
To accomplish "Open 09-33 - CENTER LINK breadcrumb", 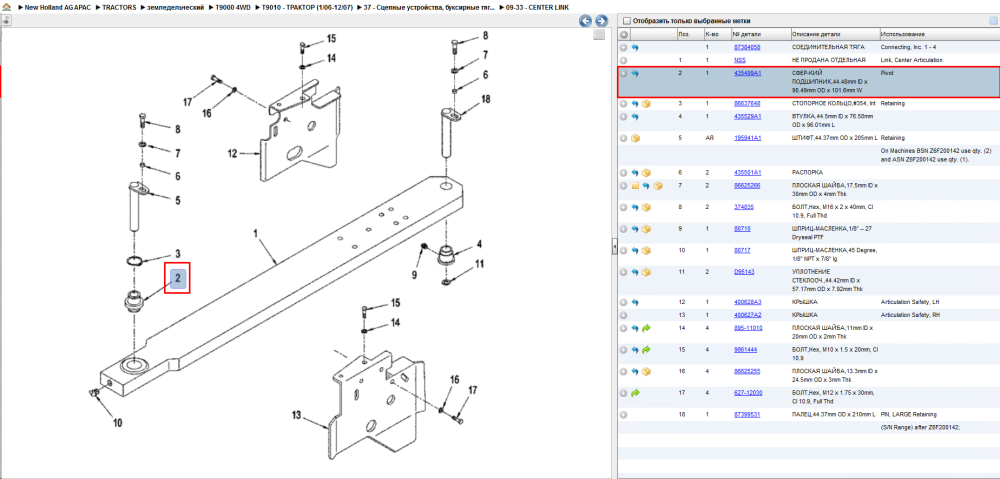I will pos(536,6).
